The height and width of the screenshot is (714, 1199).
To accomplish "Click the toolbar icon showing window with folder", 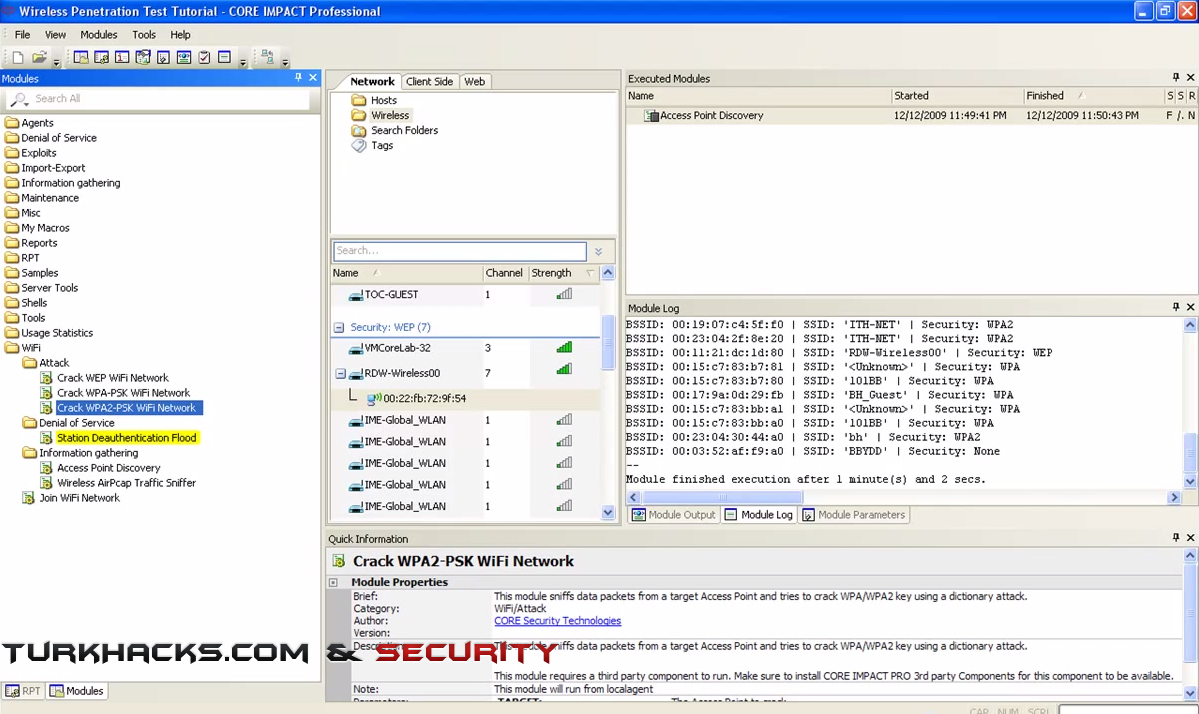I will point(80,57).
